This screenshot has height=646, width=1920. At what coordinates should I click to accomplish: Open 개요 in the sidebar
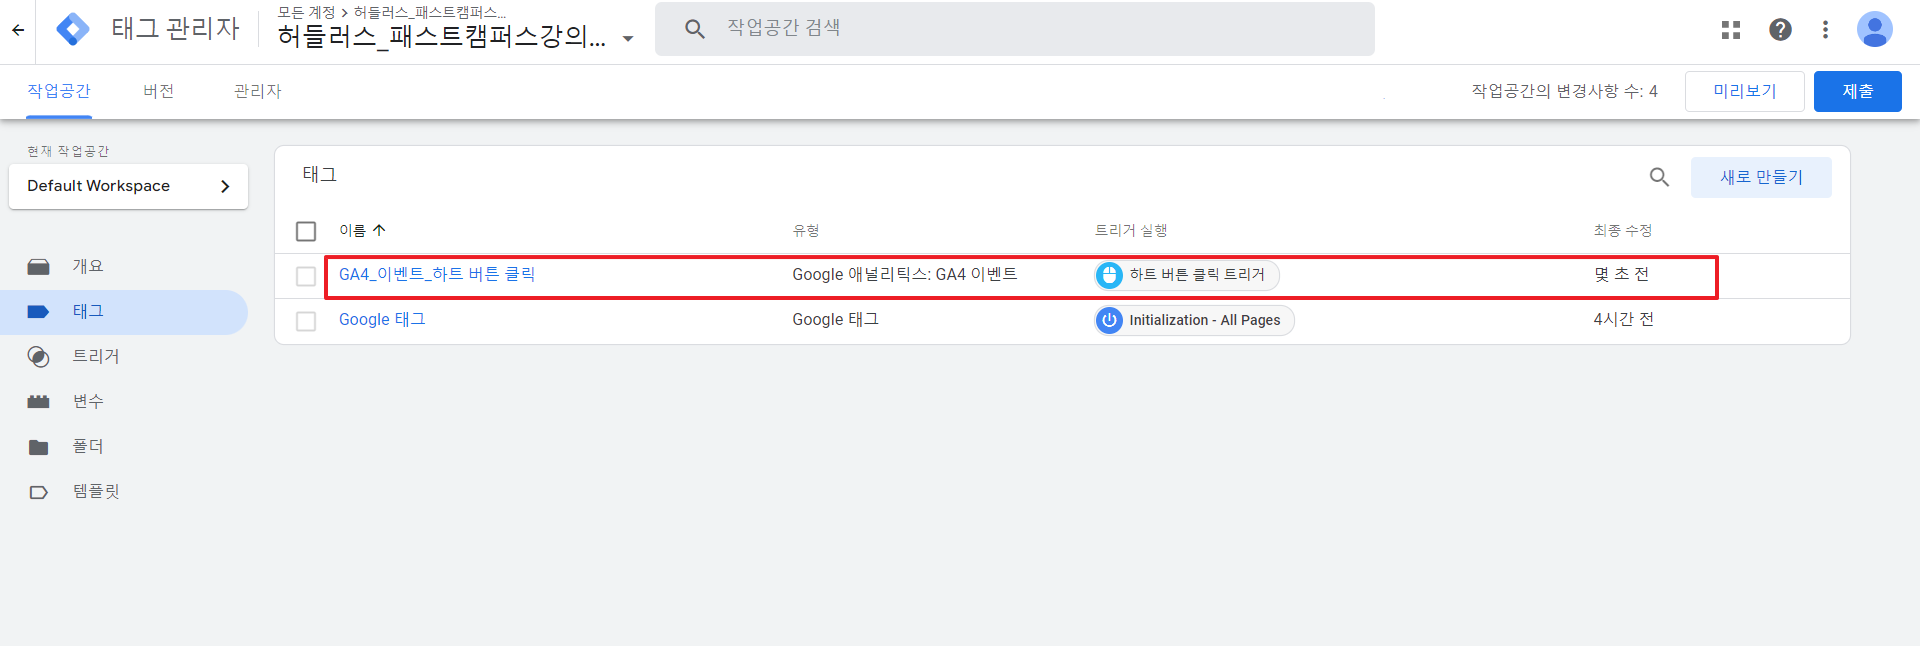coord(88,266)
